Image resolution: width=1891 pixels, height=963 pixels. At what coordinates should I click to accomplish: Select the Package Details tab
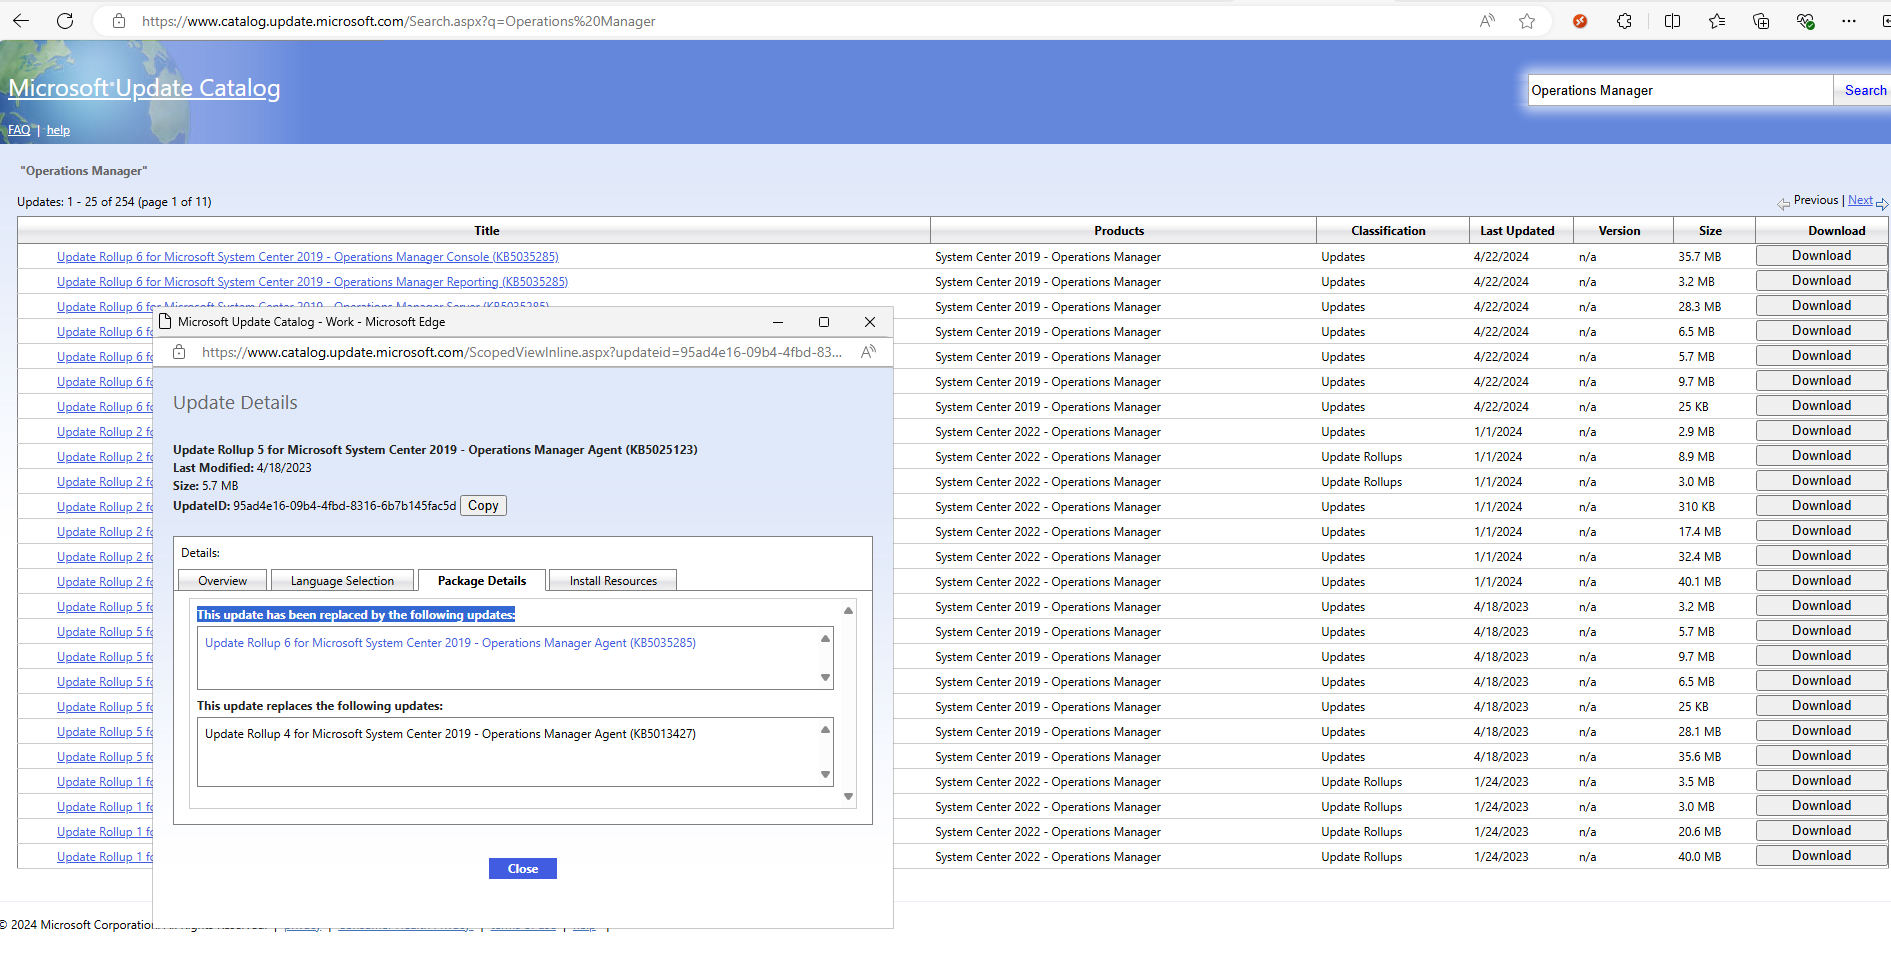pos(482,581)
